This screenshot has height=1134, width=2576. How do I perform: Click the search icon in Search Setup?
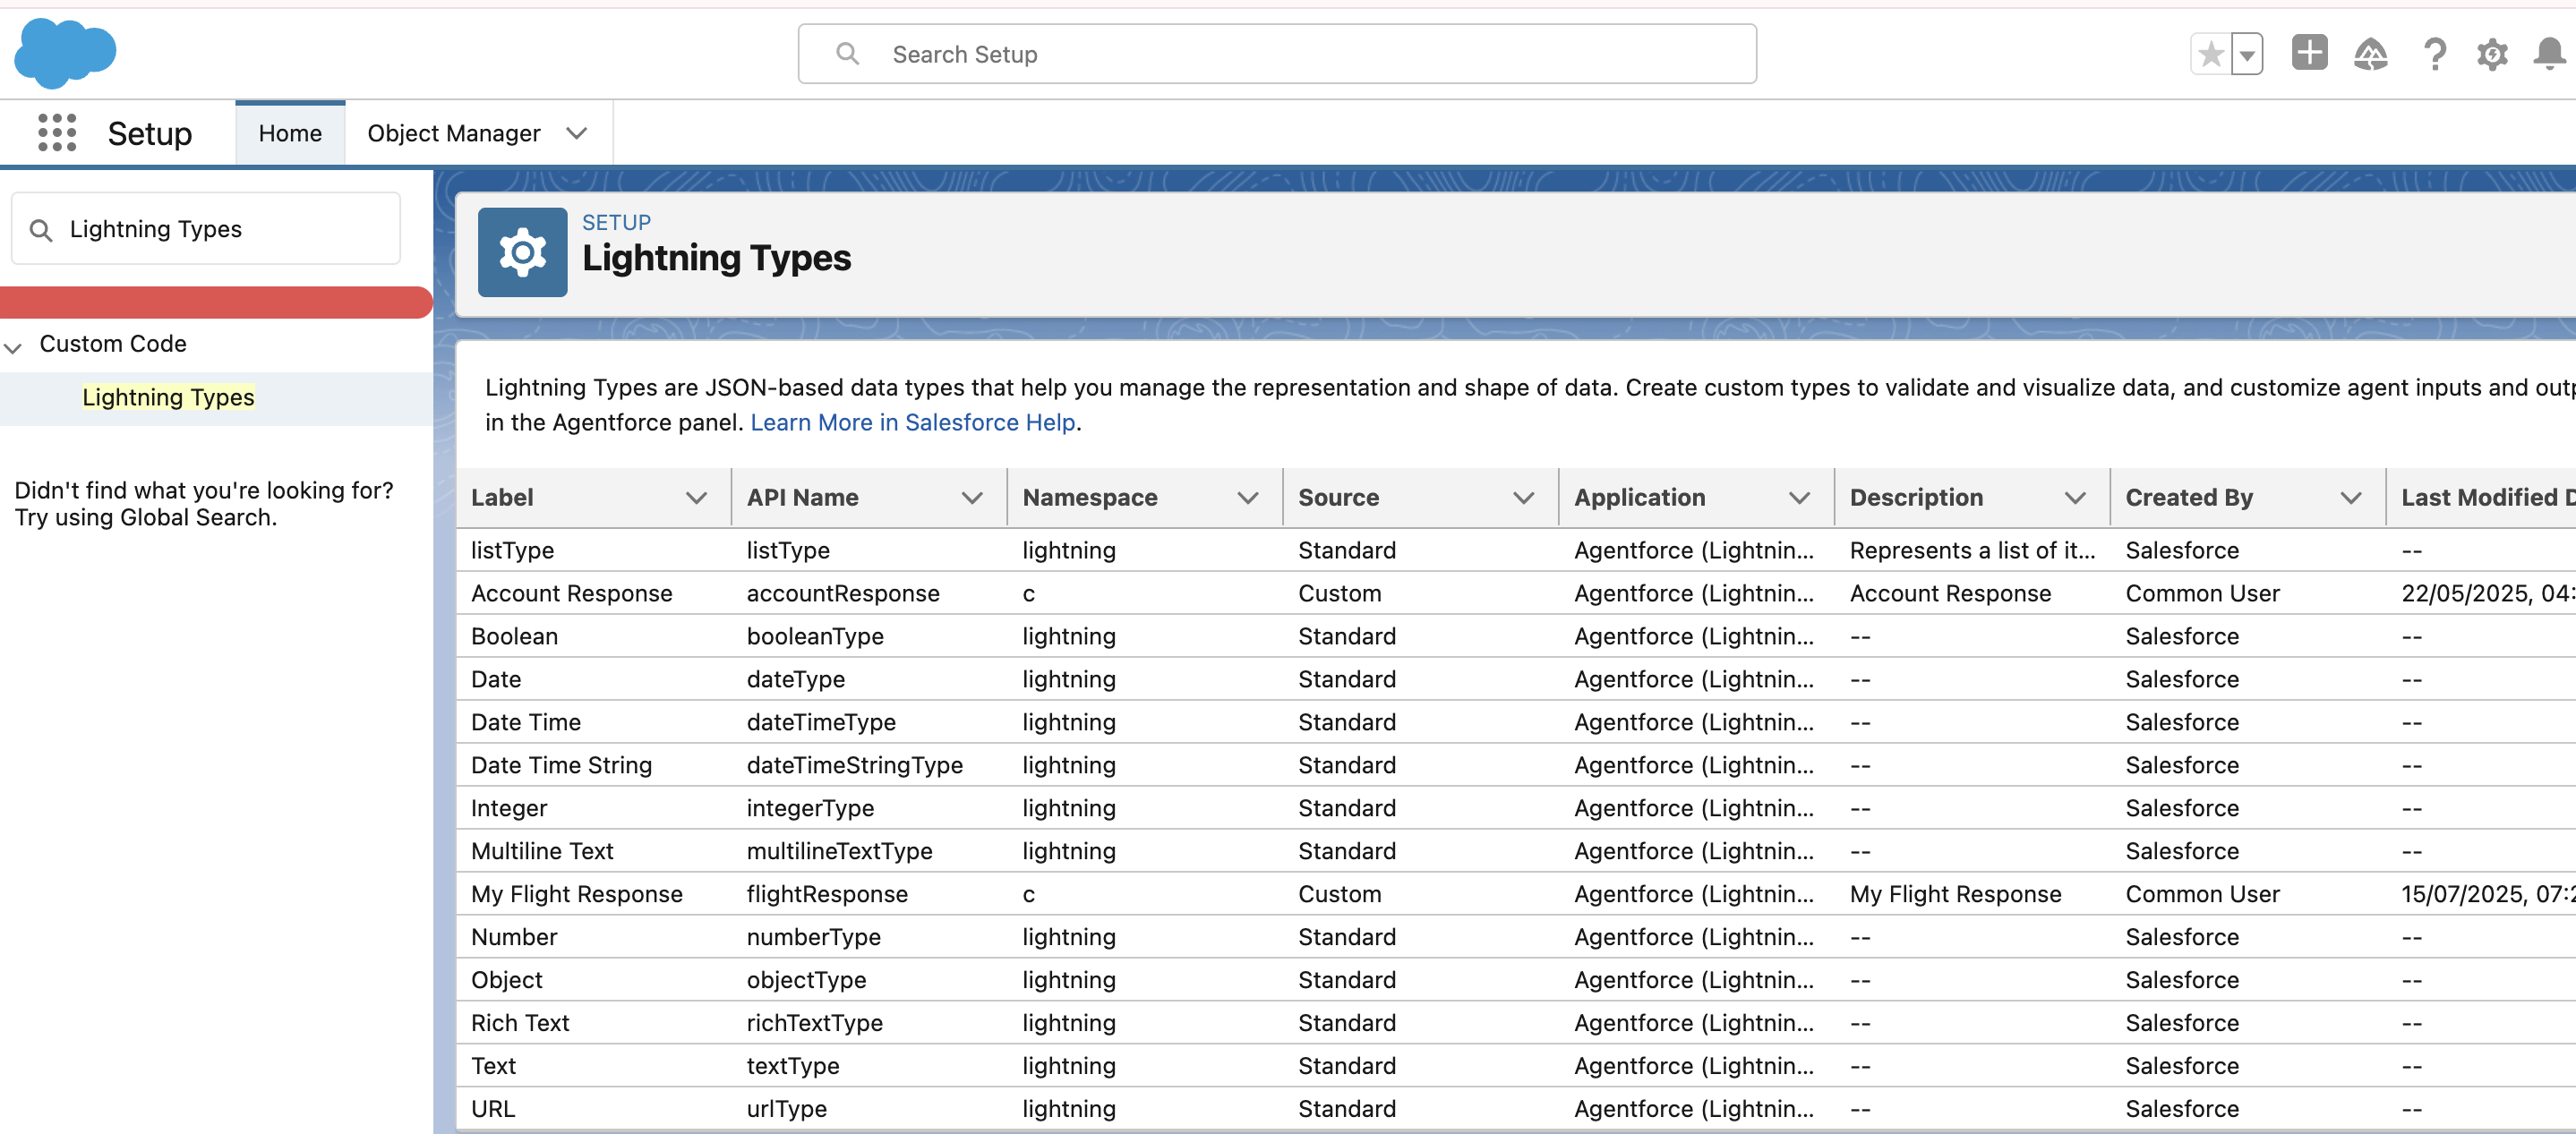847,54
